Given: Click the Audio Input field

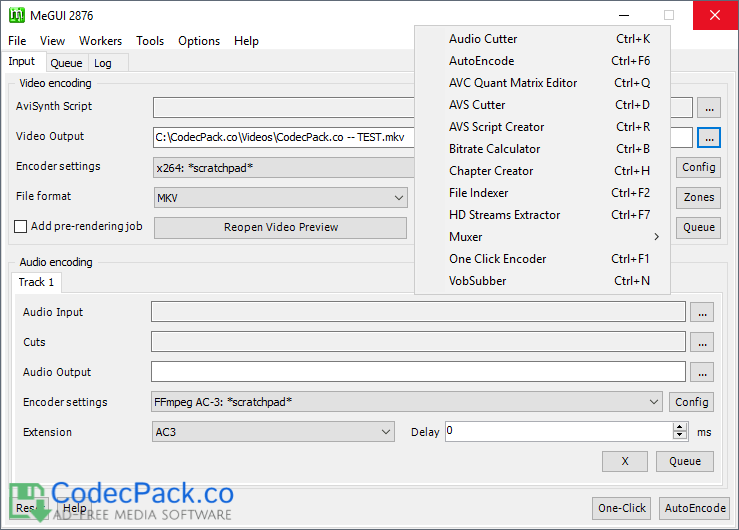Looking at the screenshot, I should point(418,312).
